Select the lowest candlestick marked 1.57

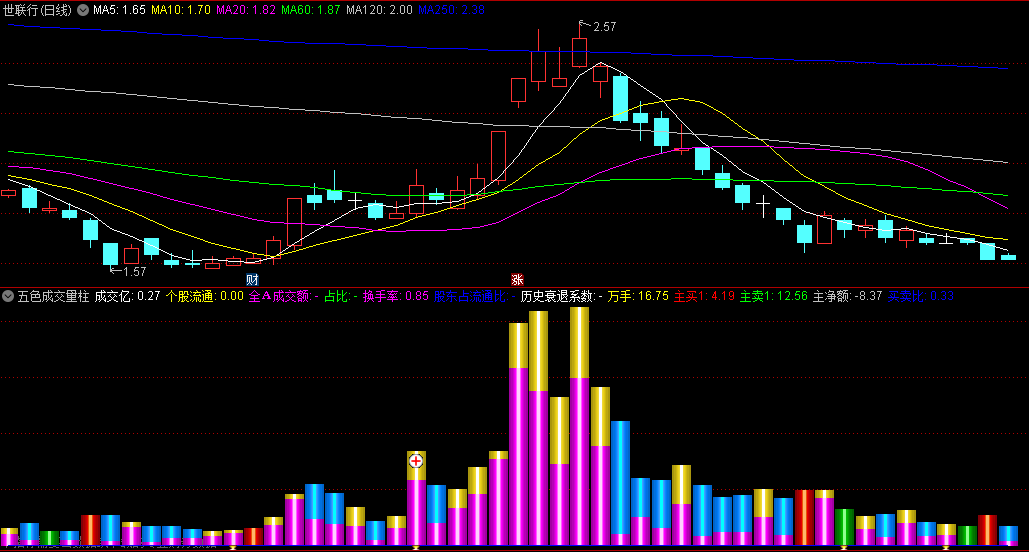110,255
